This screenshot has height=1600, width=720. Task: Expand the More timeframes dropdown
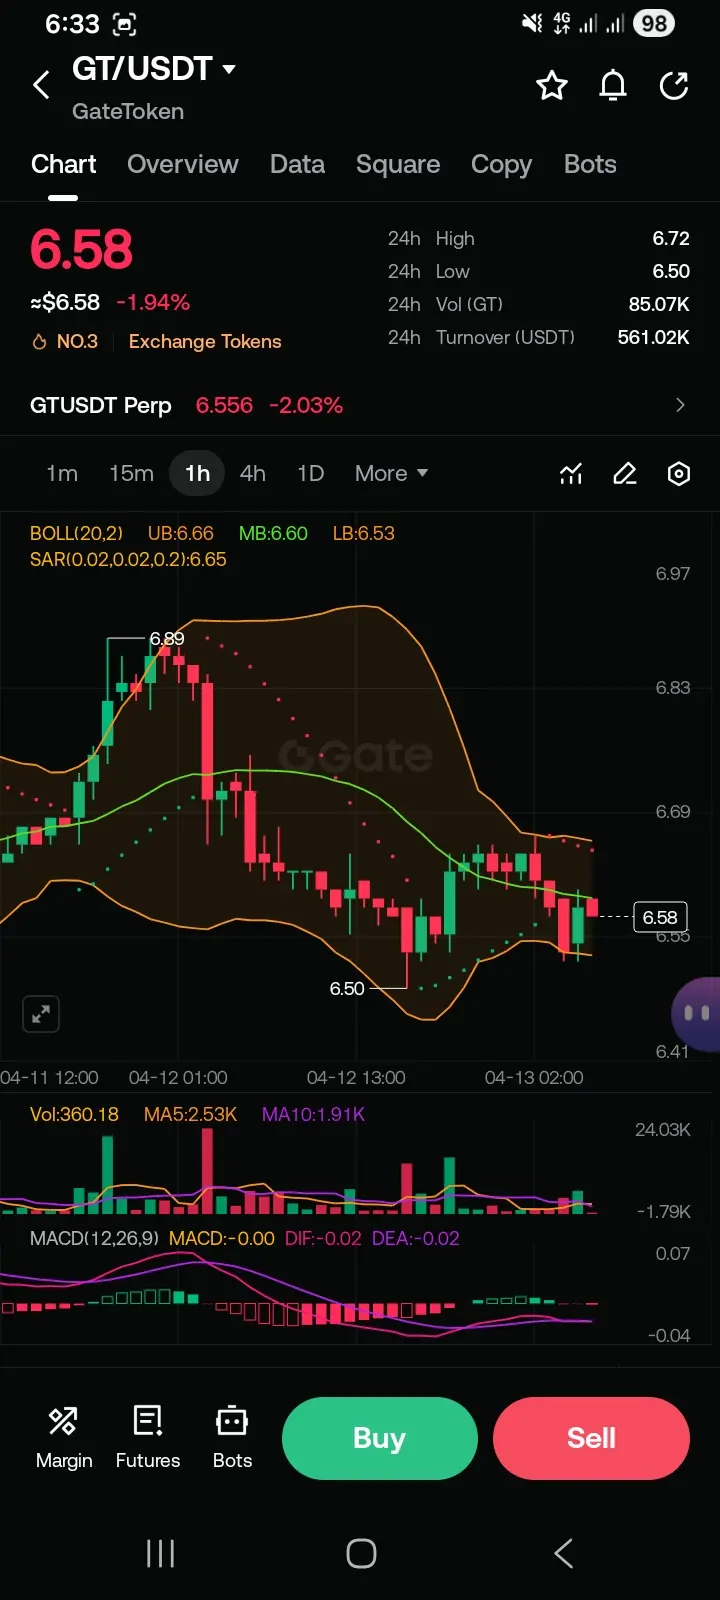click(391, 473)
